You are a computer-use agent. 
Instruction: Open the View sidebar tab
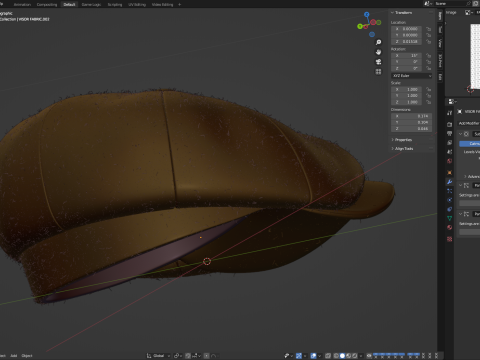[440, 43]
